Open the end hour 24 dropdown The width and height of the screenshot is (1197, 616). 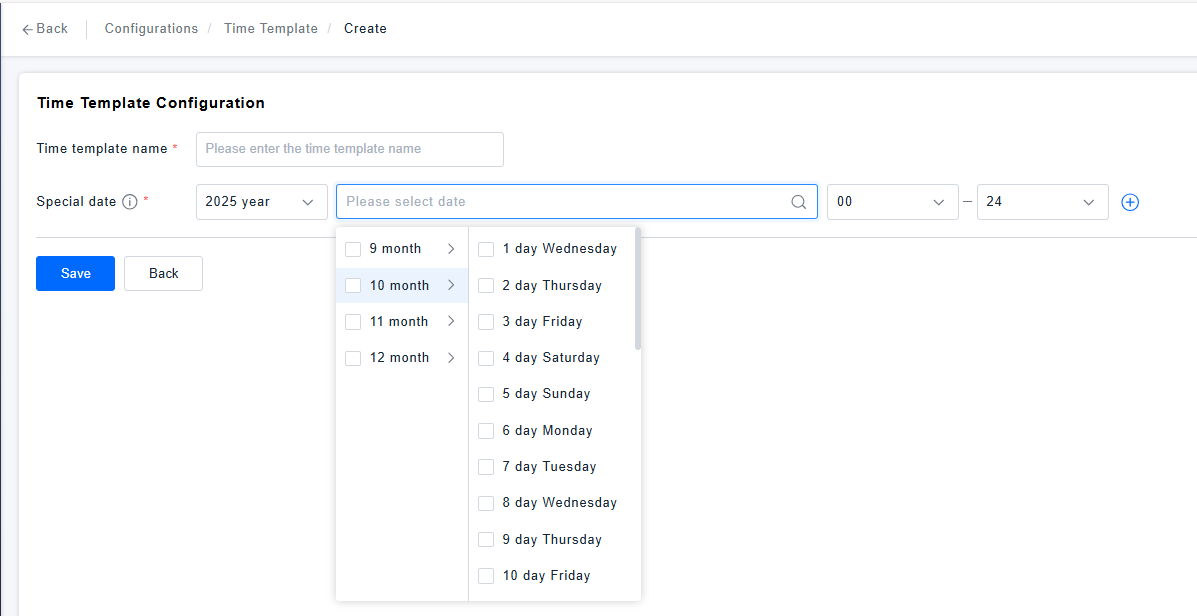pos(1042,202)
